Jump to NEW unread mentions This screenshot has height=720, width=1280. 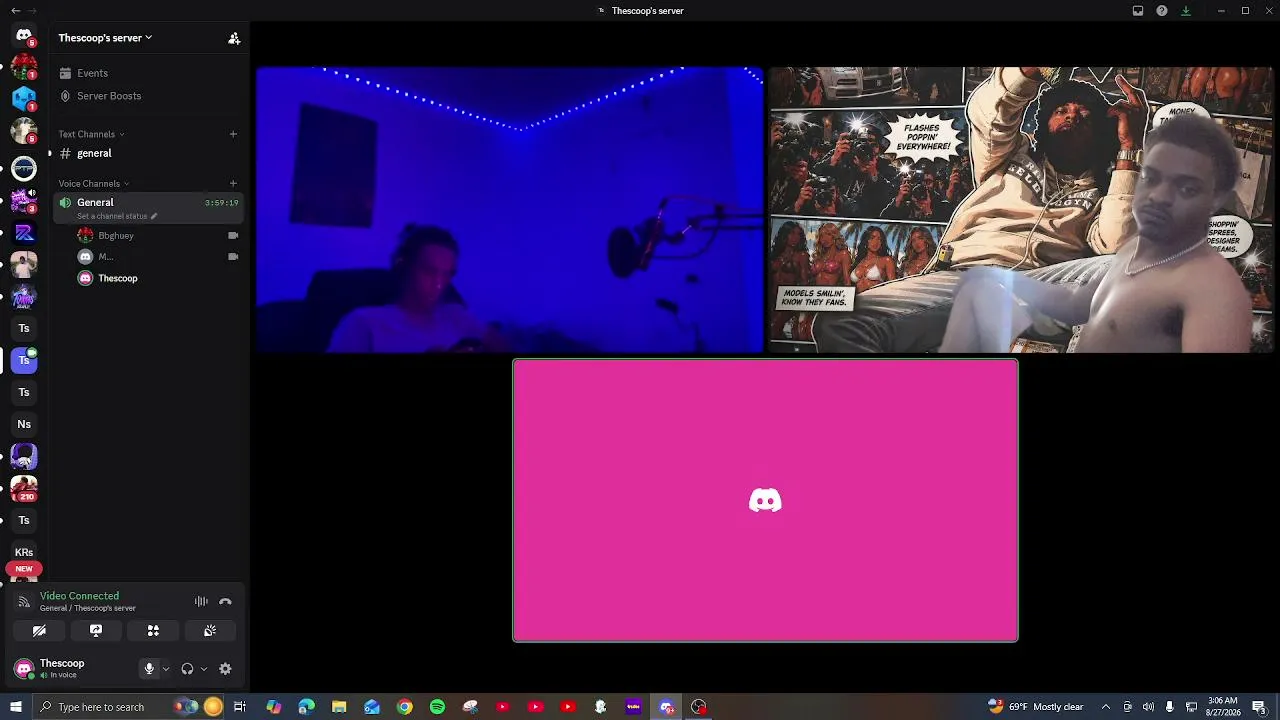pos(24,569)
